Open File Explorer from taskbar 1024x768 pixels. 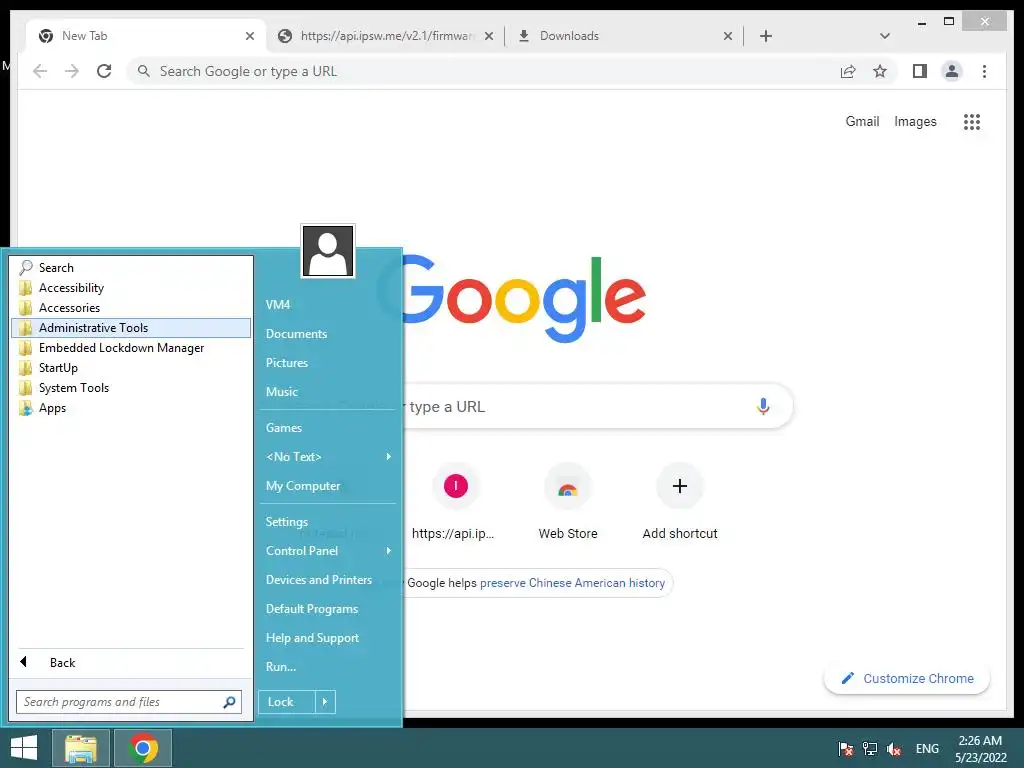coord(81,748)
